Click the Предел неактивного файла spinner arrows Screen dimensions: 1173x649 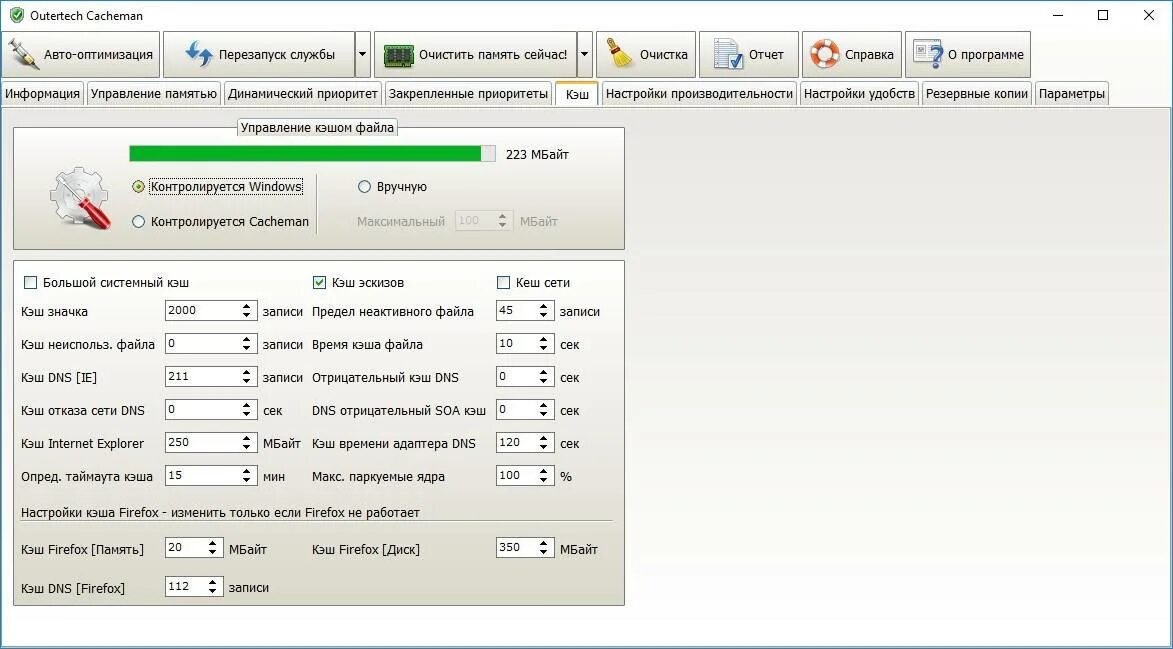[x=544, y=311]
